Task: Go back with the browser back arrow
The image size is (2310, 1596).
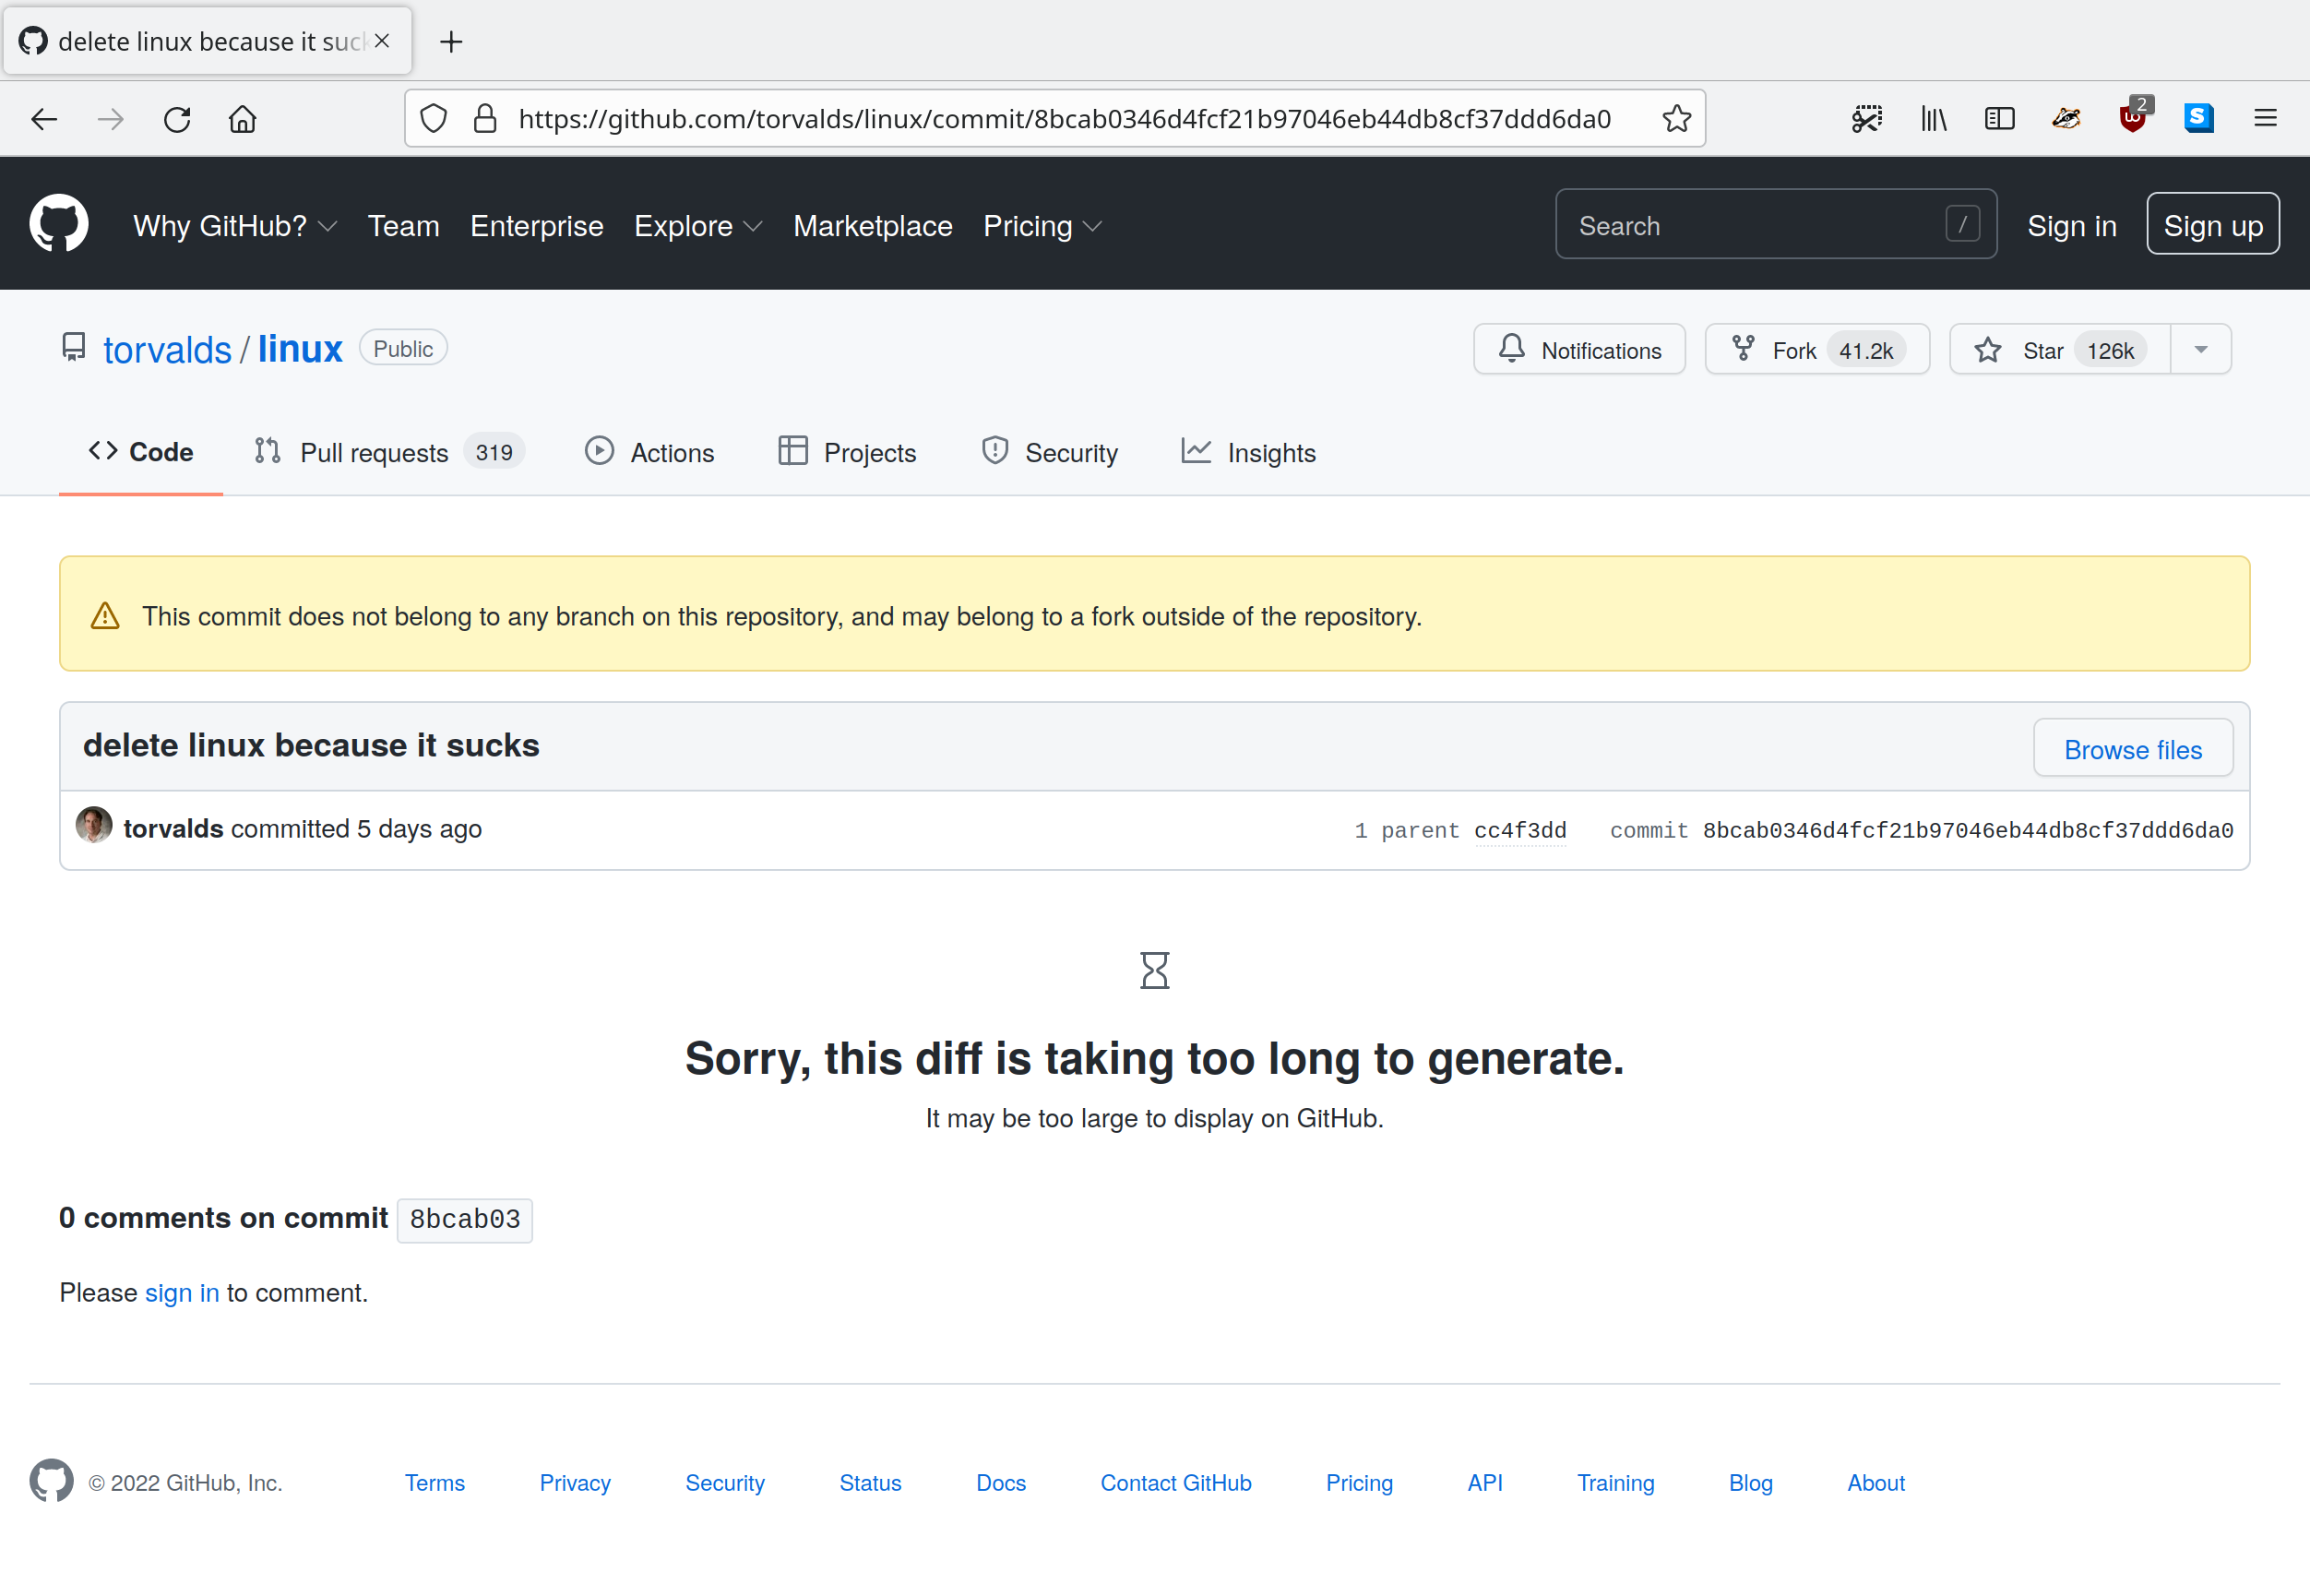Action: [x=44, y=119]
